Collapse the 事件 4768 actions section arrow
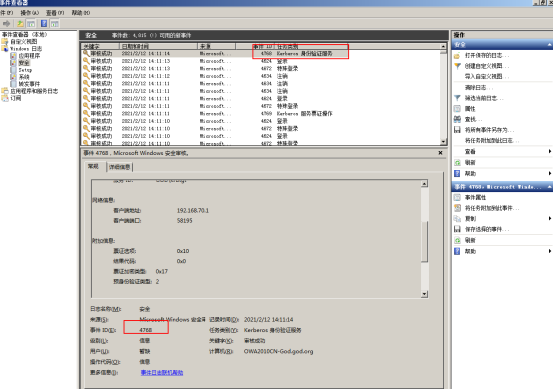 (x=549, y=187)
